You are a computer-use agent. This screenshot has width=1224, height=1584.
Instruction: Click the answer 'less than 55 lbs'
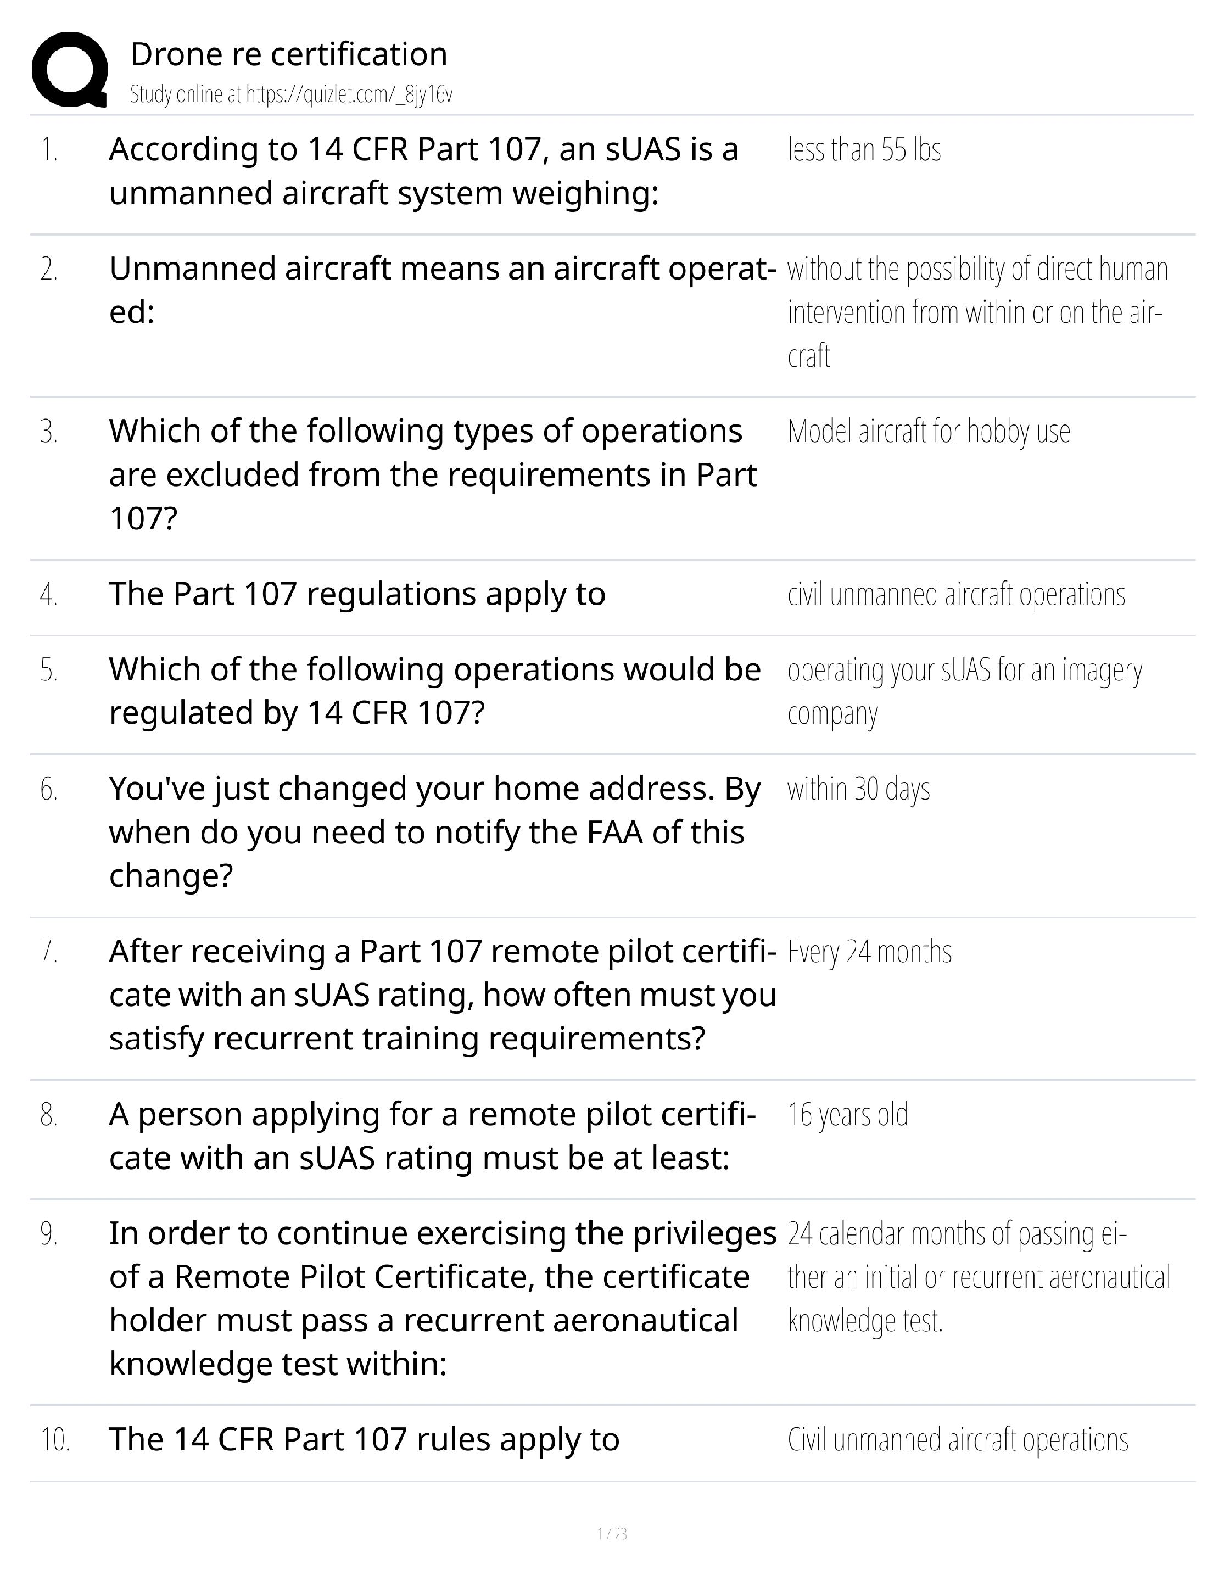click(864, 150)
